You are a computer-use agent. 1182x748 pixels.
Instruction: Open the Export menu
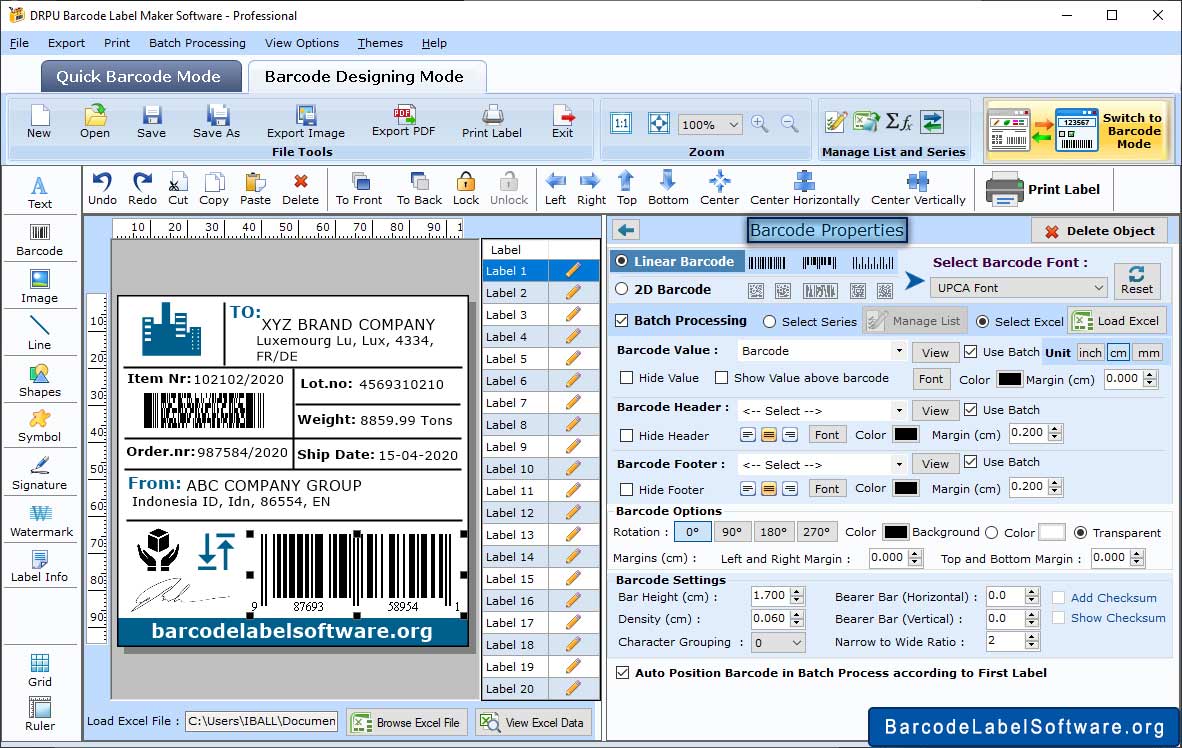66,43
